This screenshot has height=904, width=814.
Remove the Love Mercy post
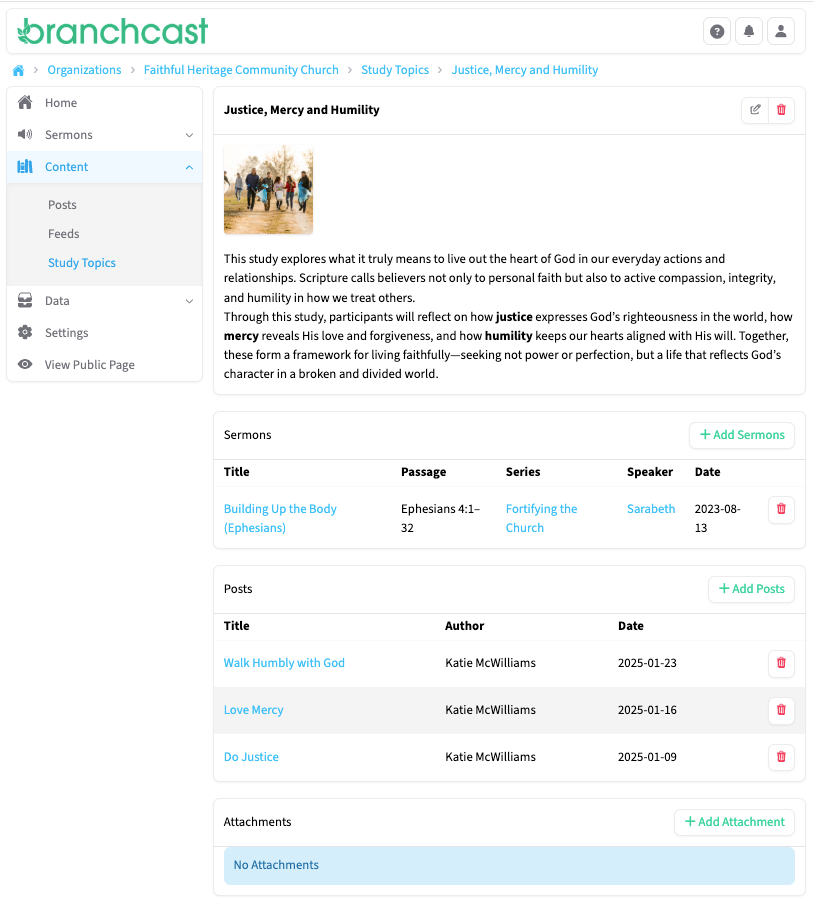click(x=781, y=710)
